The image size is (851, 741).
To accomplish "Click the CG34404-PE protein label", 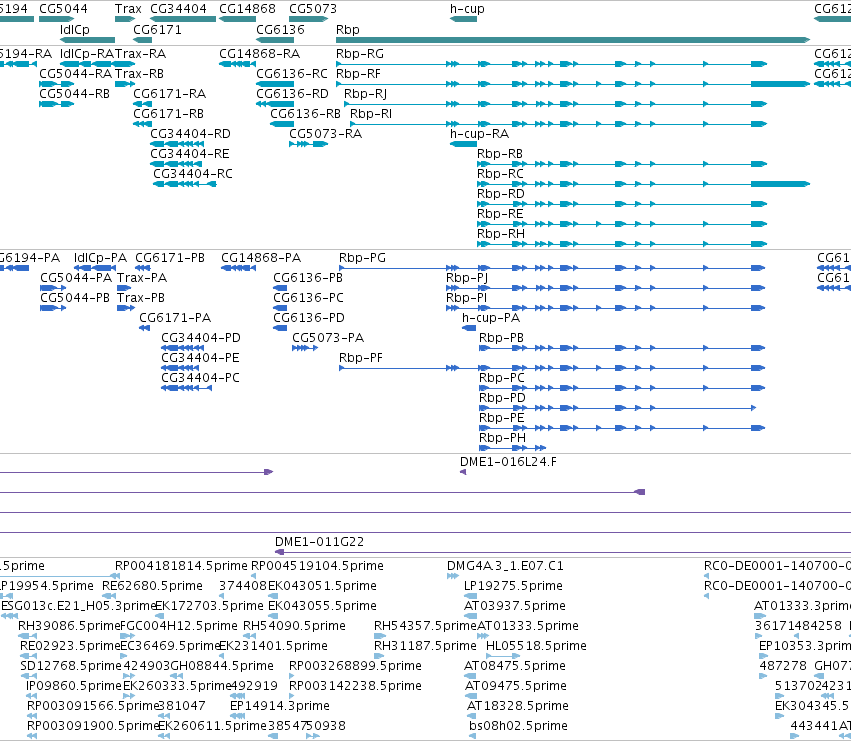I will coord(200,358).
